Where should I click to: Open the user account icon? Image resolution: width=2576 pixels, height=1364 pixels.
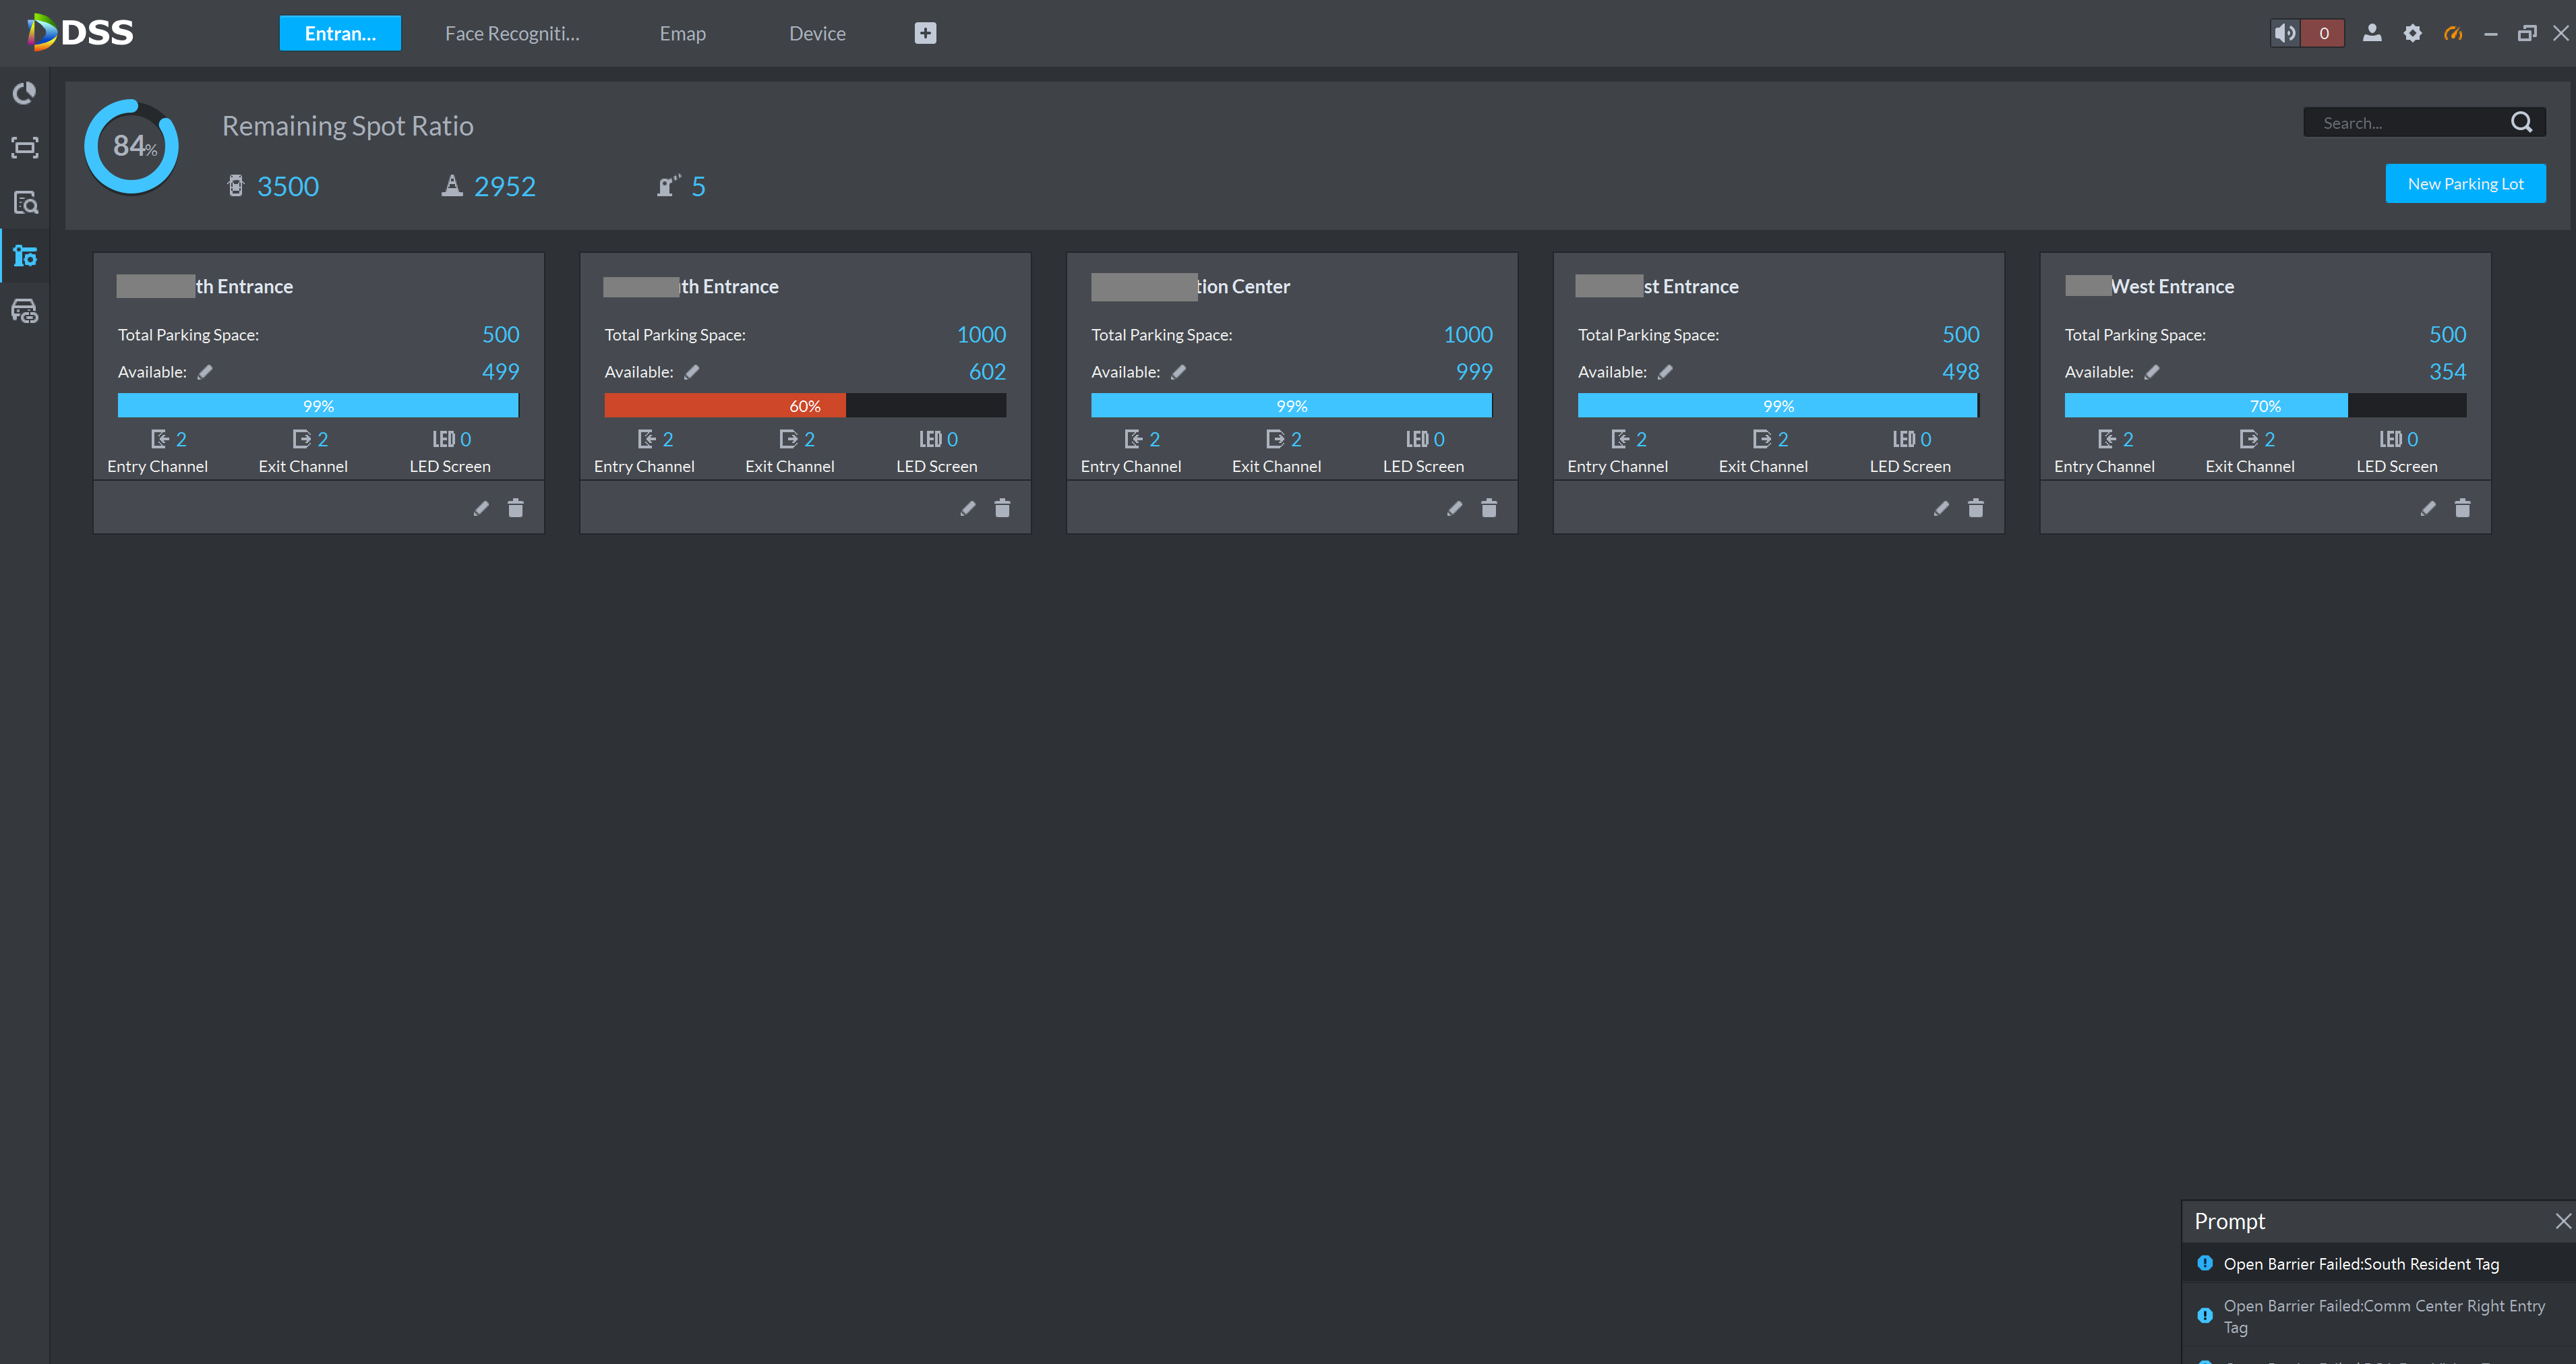(x=2371, y=33)
